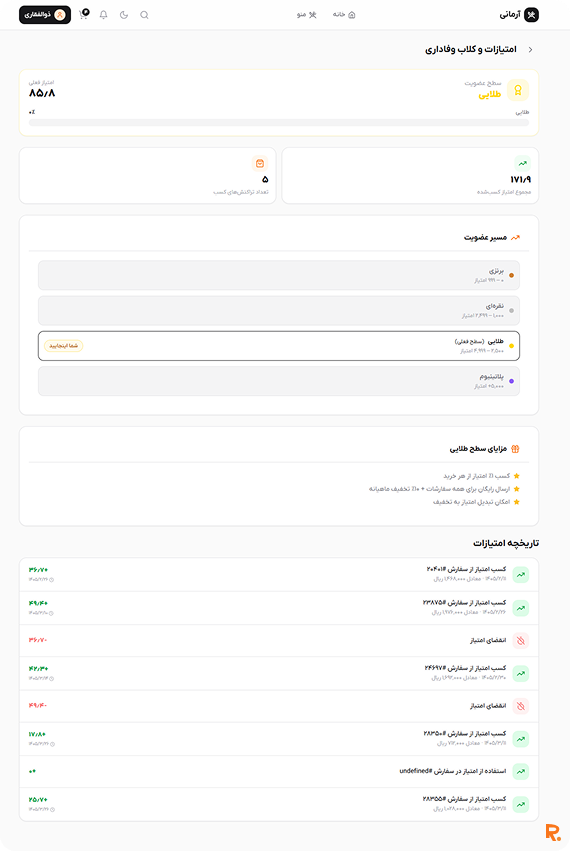The image size is (570, 851).
Task: Click the طلایی membership level text
Action: [490, 95]
